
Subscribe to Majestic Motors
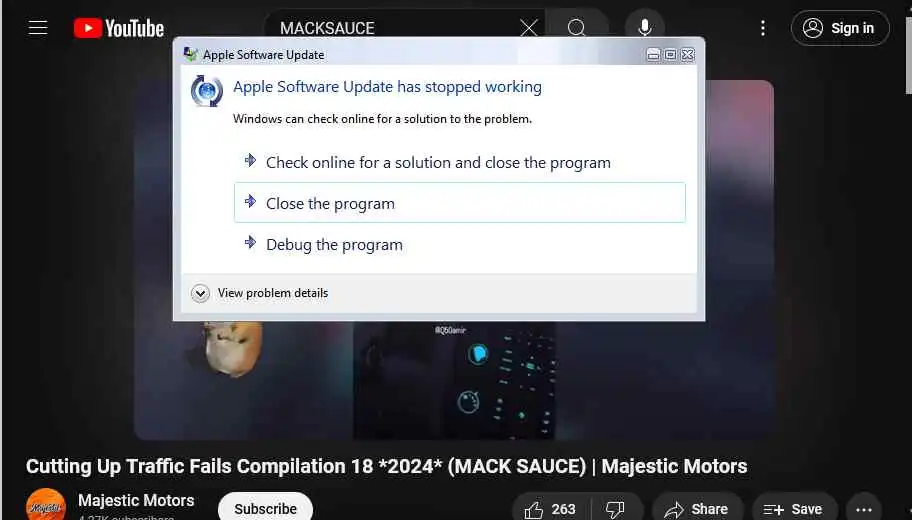coord(265,508)
